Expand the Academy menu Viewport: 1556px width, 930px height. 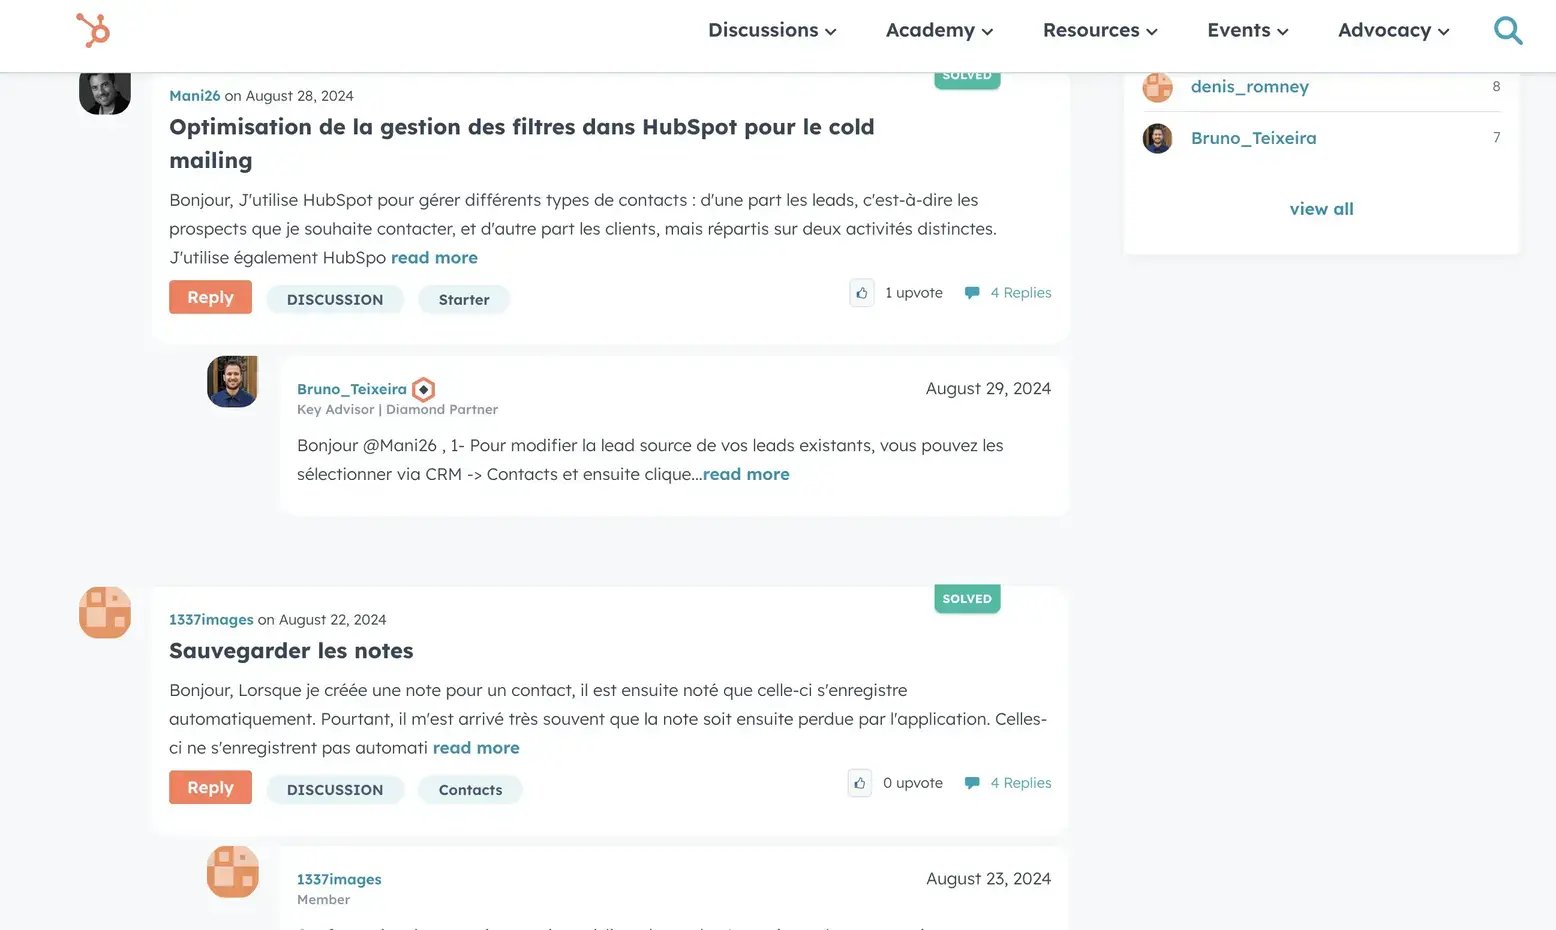coord(939,30)
